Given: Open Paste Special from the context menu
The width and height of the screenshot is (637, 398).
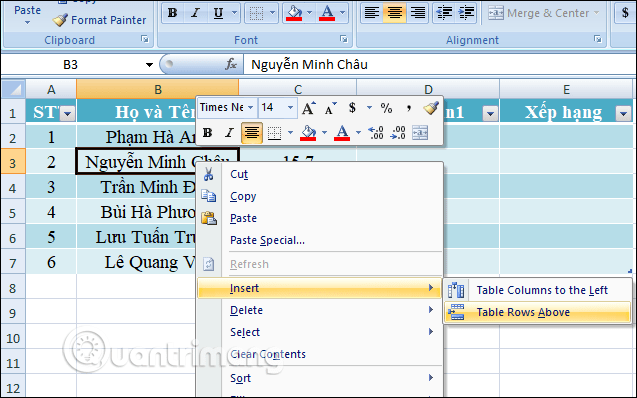Looking at the screenshot, I should point(320,240).
